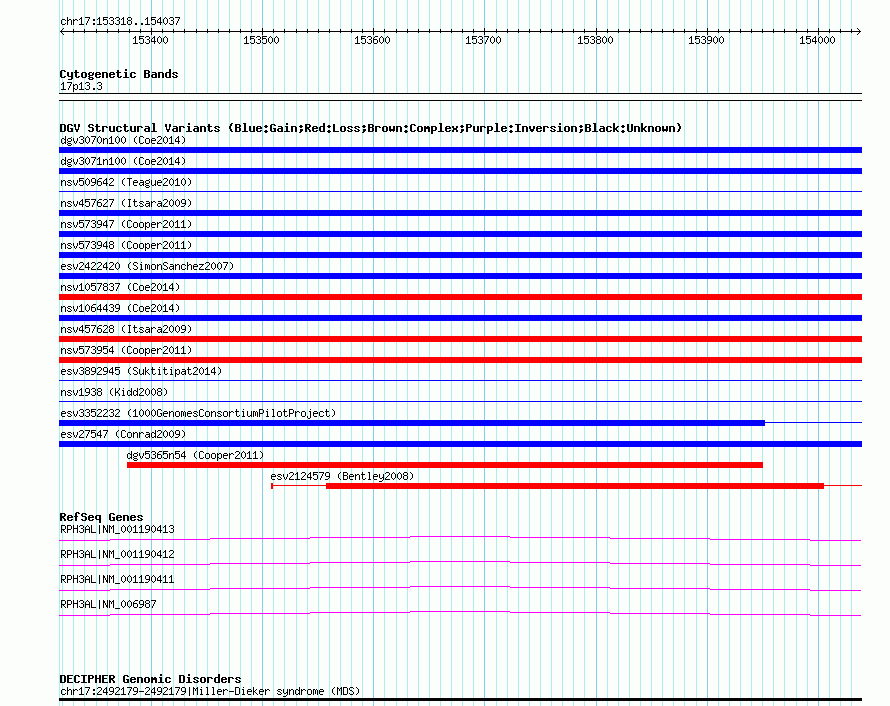Viewport: 890px width, 706px height.
Task: Click ruler position 154000
Action: click(817, 40)
